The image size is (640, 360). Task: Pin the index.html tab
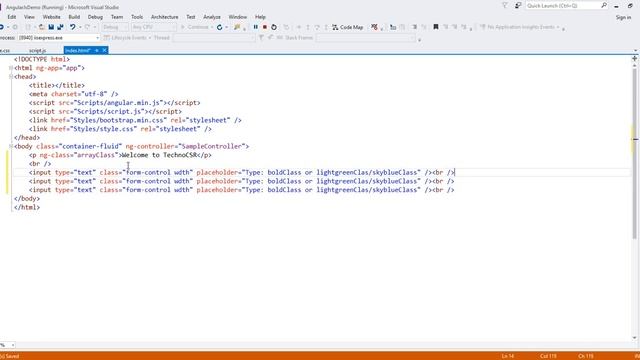[x=97, y=50]
